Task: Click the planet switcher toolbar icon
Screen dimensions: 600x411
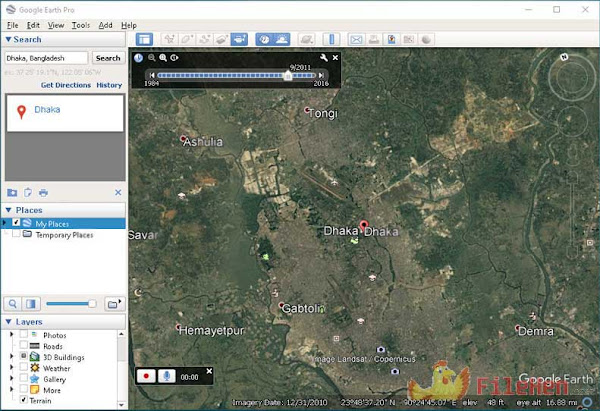Action: point(307,39)
